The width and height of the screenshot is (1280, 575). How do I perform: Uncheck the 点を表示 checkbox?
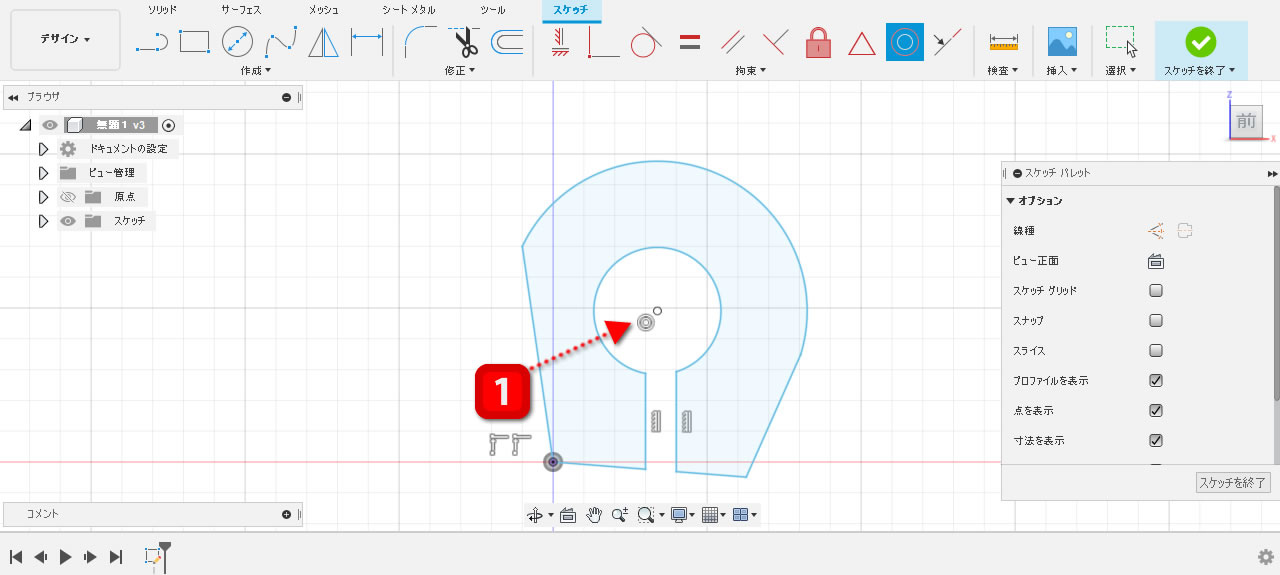point(1156,411)
